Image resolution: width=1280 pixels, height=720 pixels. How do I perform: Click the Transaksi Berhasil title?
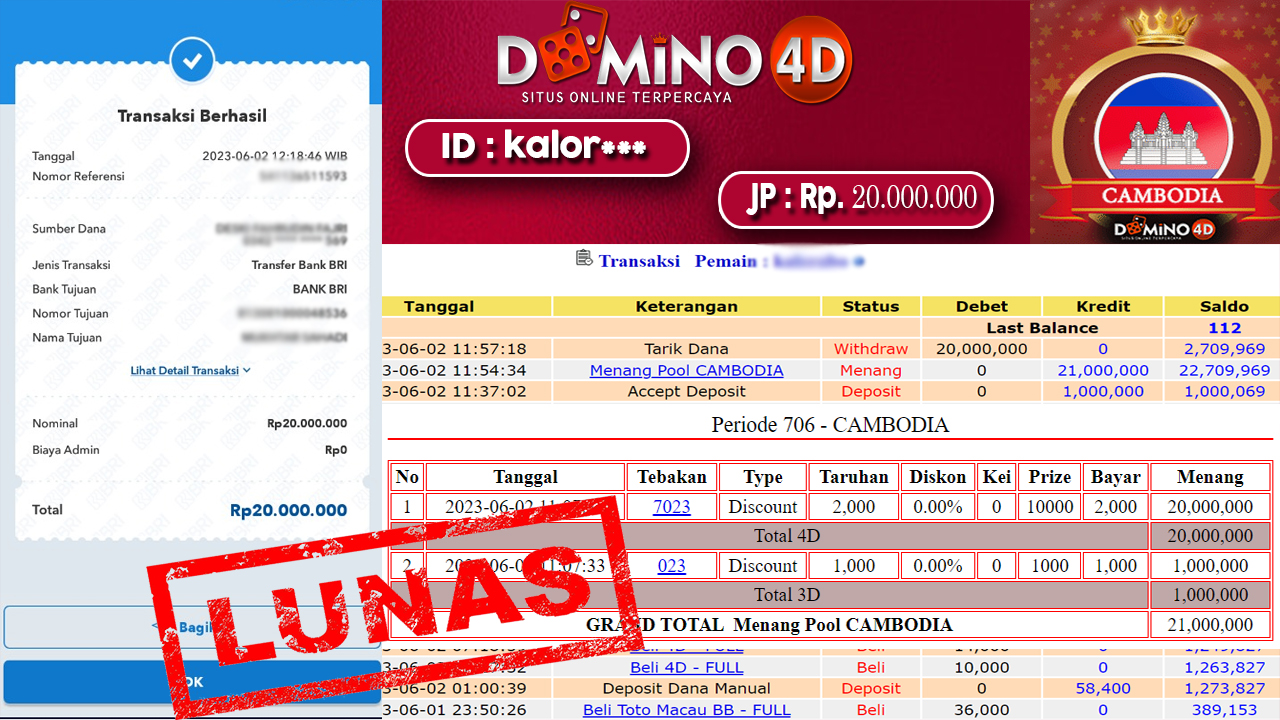pyautogui.click(x=192, y=116)
